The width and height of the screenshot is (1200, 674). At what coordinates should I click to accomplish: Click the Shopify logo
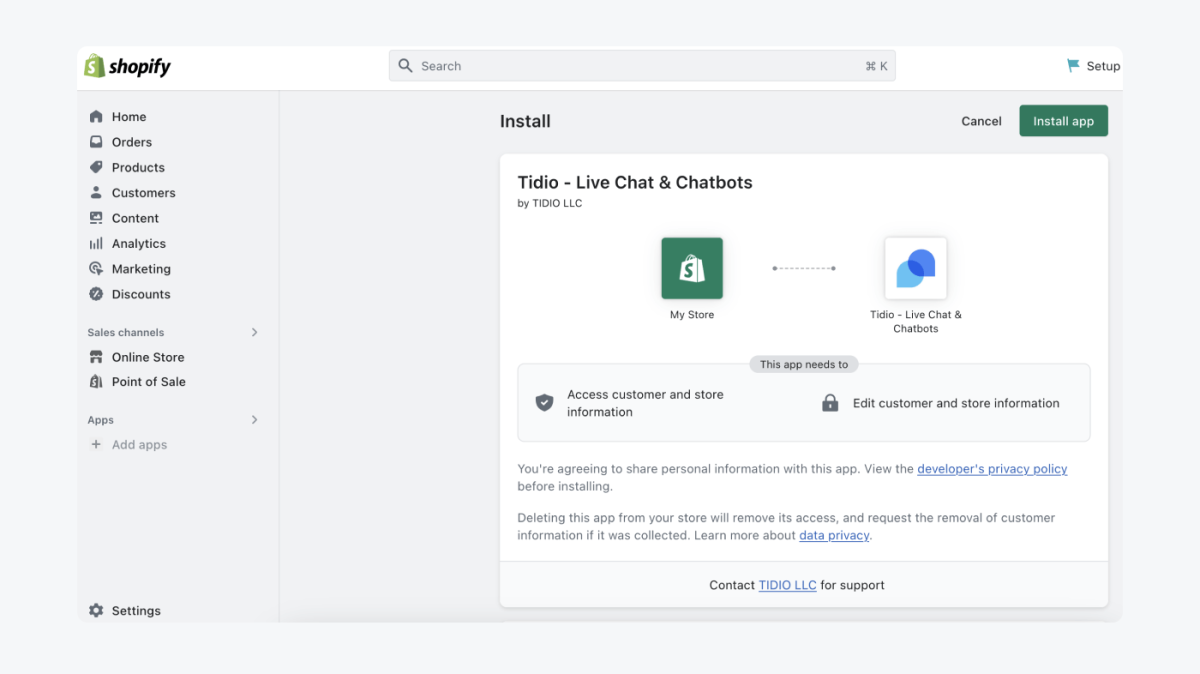[x=127, y=65]
